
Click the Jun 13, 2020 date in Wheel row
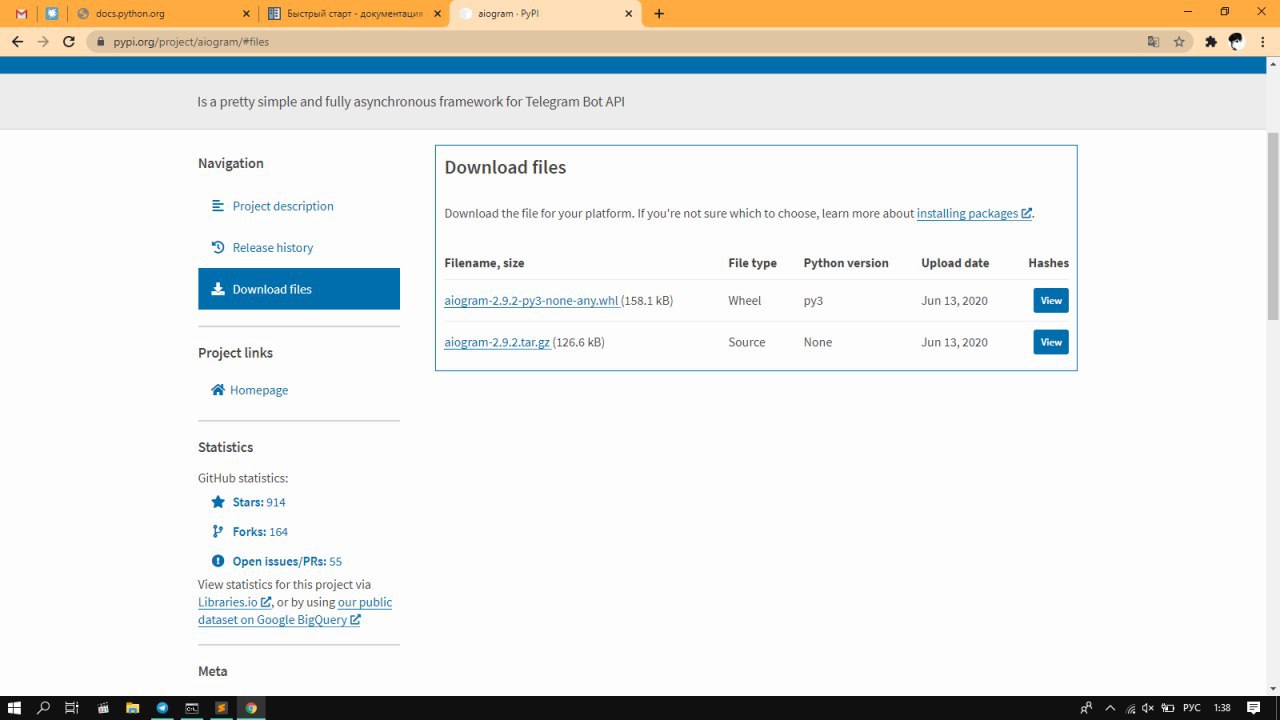click(954, 301)
